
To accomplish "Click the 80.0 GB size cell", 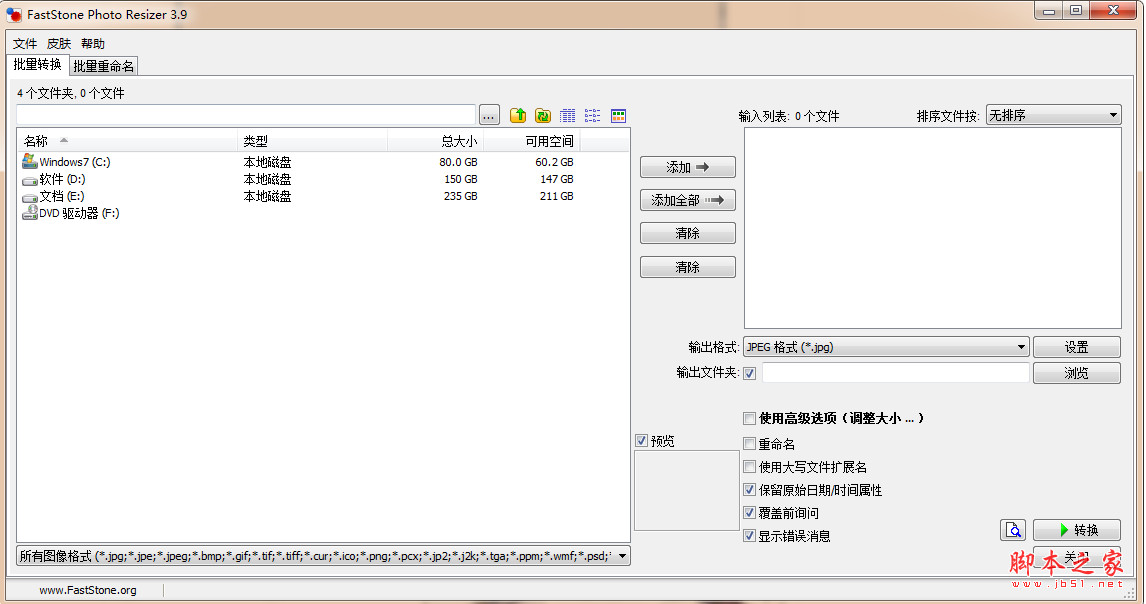I will pos(458,162).
